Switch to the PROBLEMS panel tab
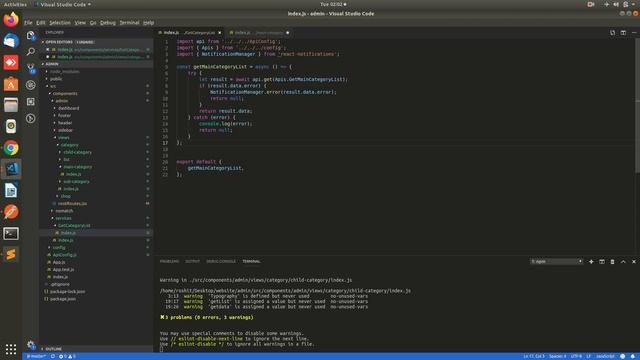The image size is (640, 360). click(x=169, y=262)
